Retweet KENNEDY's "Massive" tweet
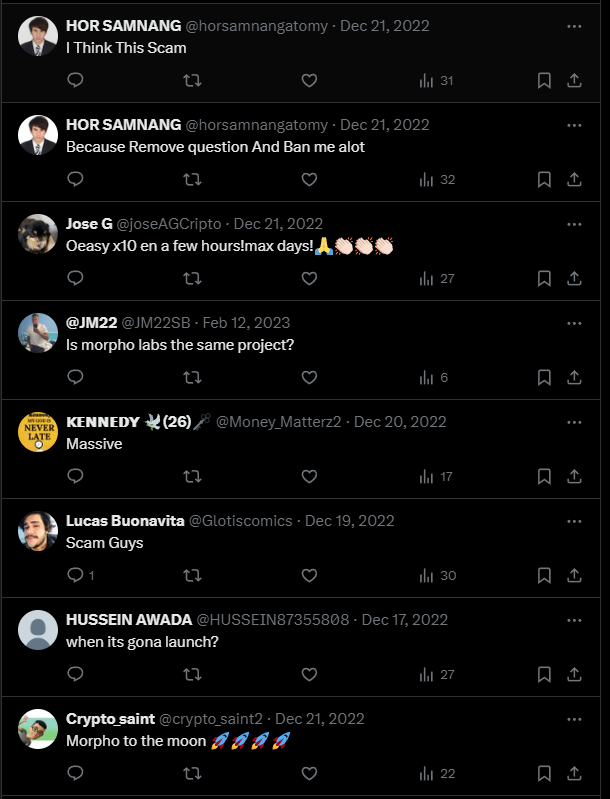Screen dimensions: 610x799 (x=193, y=476)
